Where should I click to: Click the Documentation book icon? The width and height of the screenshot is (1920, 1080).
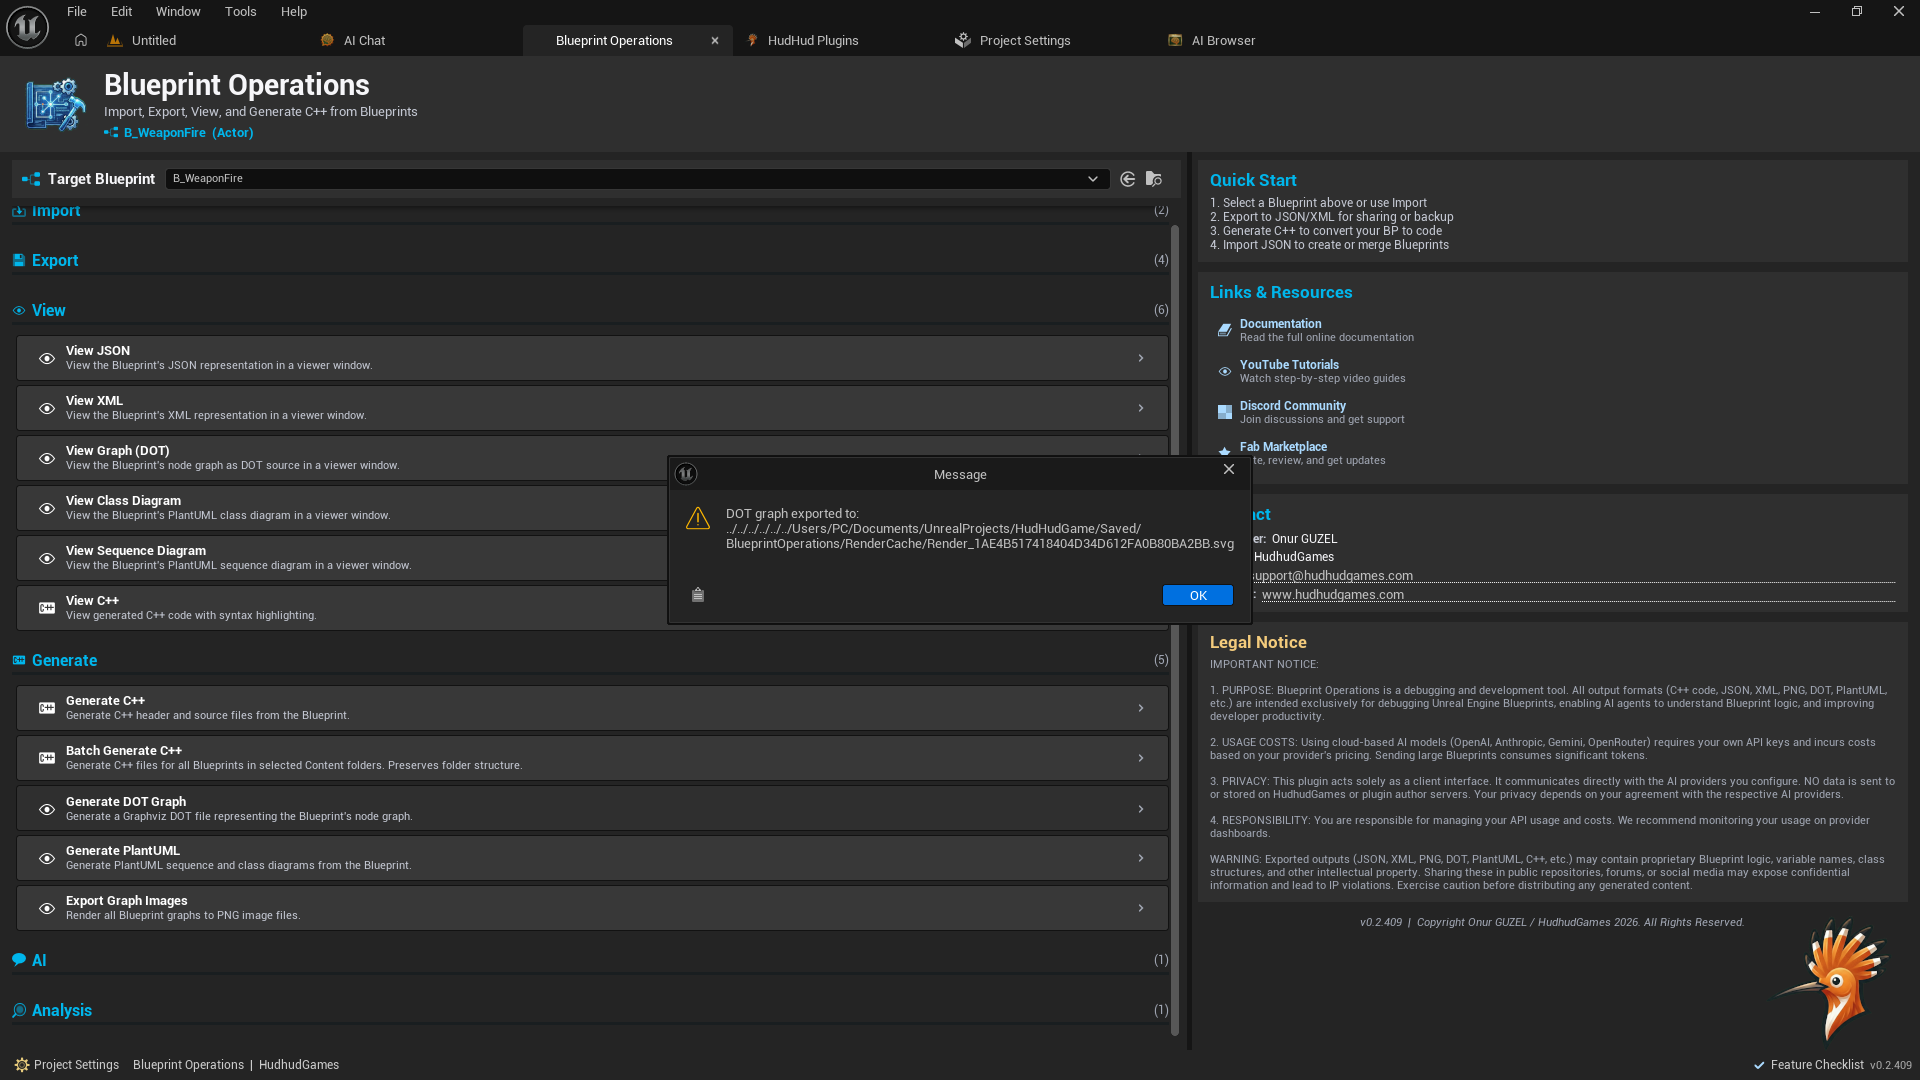point(1224,330)
